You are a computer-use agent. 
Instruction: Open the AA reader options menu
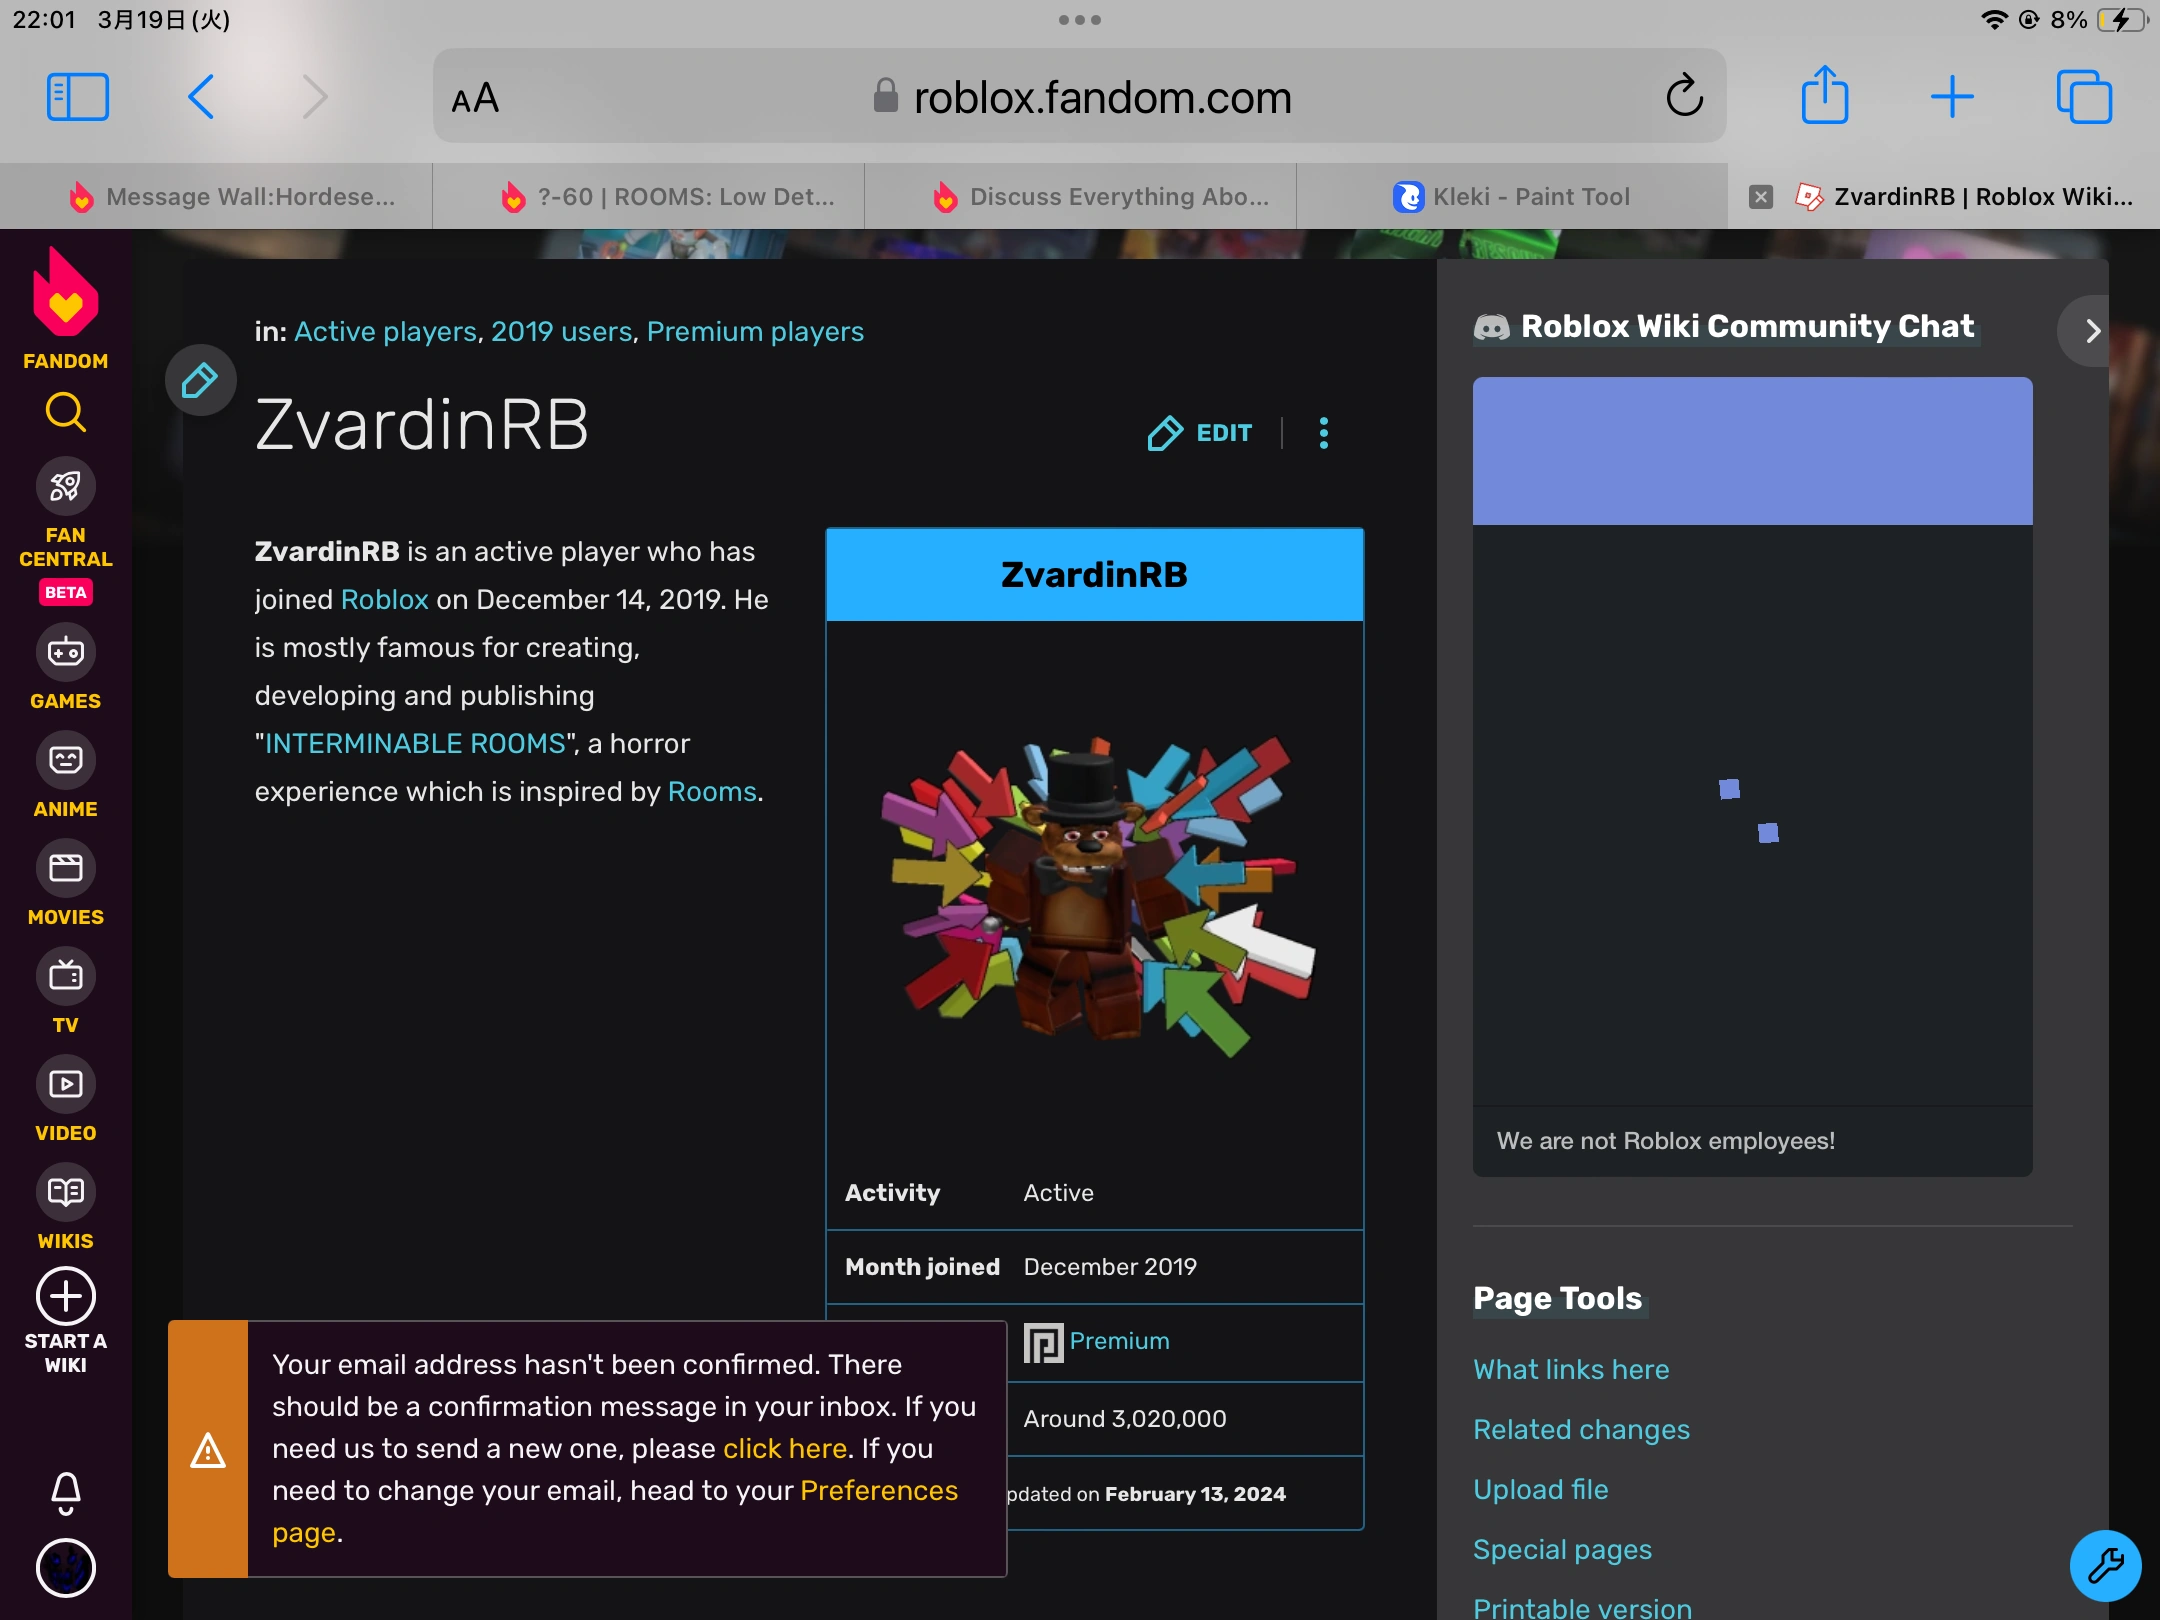[475, 98]
